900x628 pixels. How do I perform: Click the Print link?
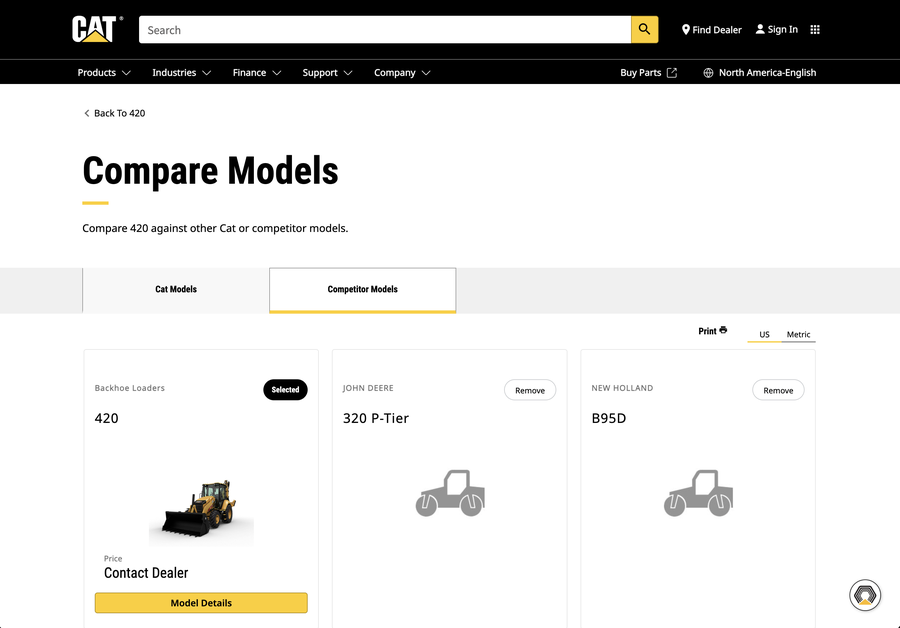click(x=712, y=331)
